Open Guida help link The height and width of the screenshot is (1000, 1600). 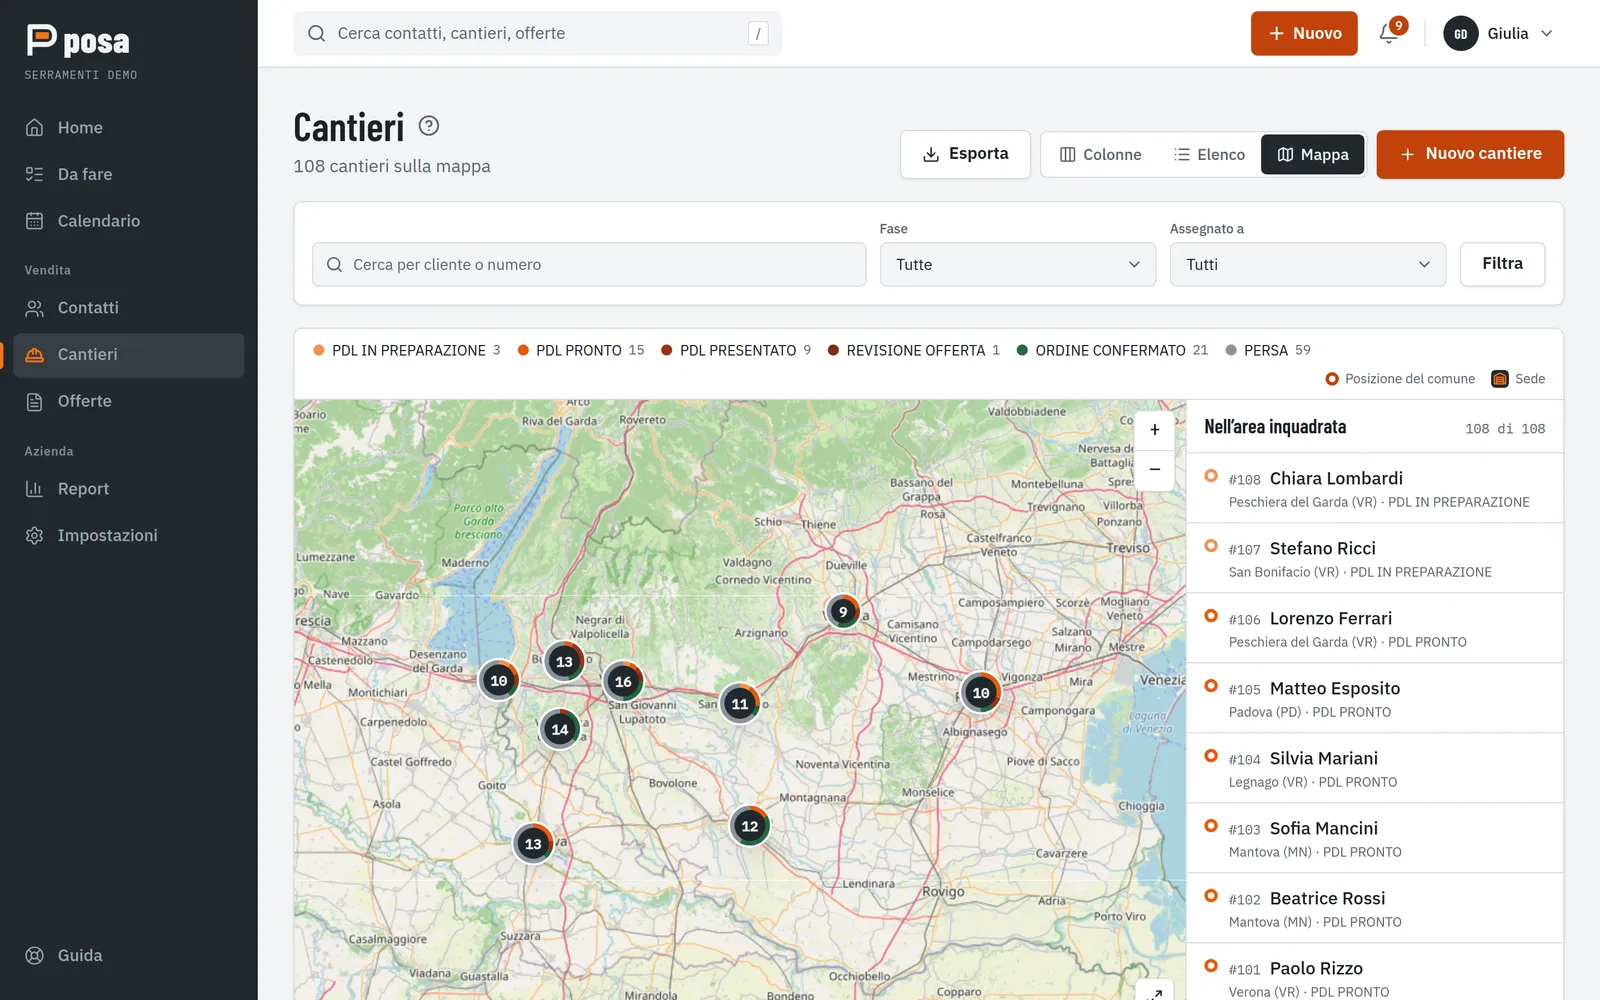point(129,955)
